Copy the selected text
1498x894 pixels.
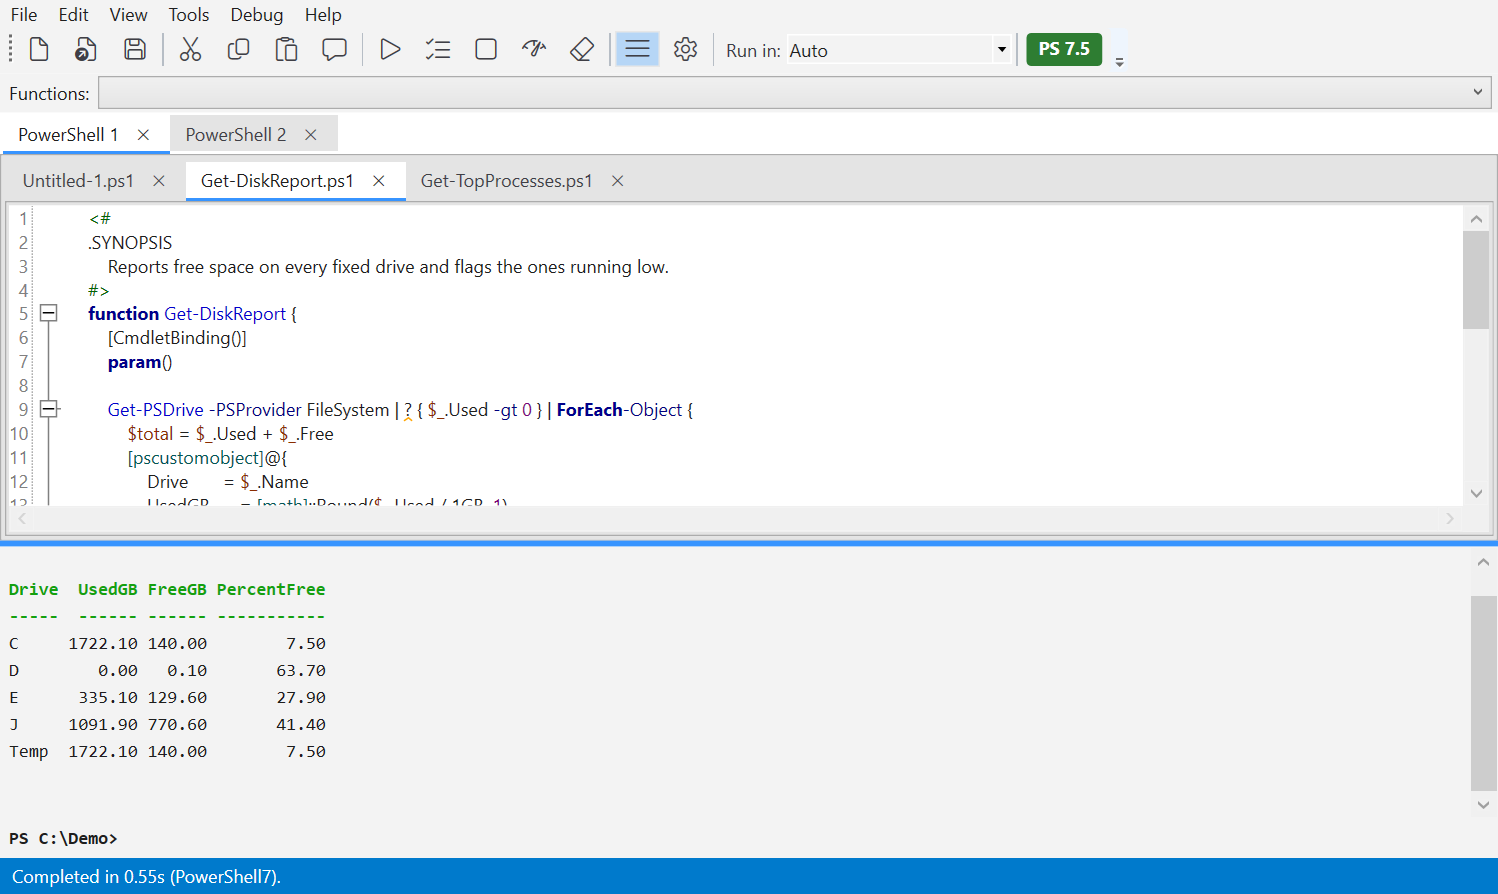238,49
